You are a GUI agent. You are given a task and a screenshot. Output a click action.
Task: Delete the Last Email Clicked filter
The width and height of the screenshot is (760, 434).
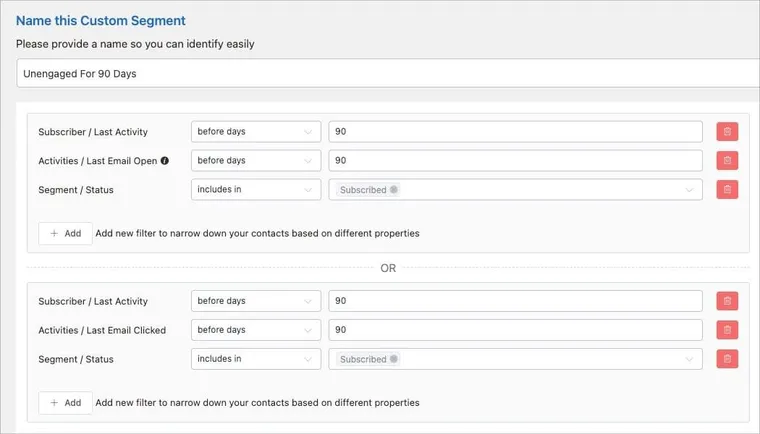(x=727, y=330)
